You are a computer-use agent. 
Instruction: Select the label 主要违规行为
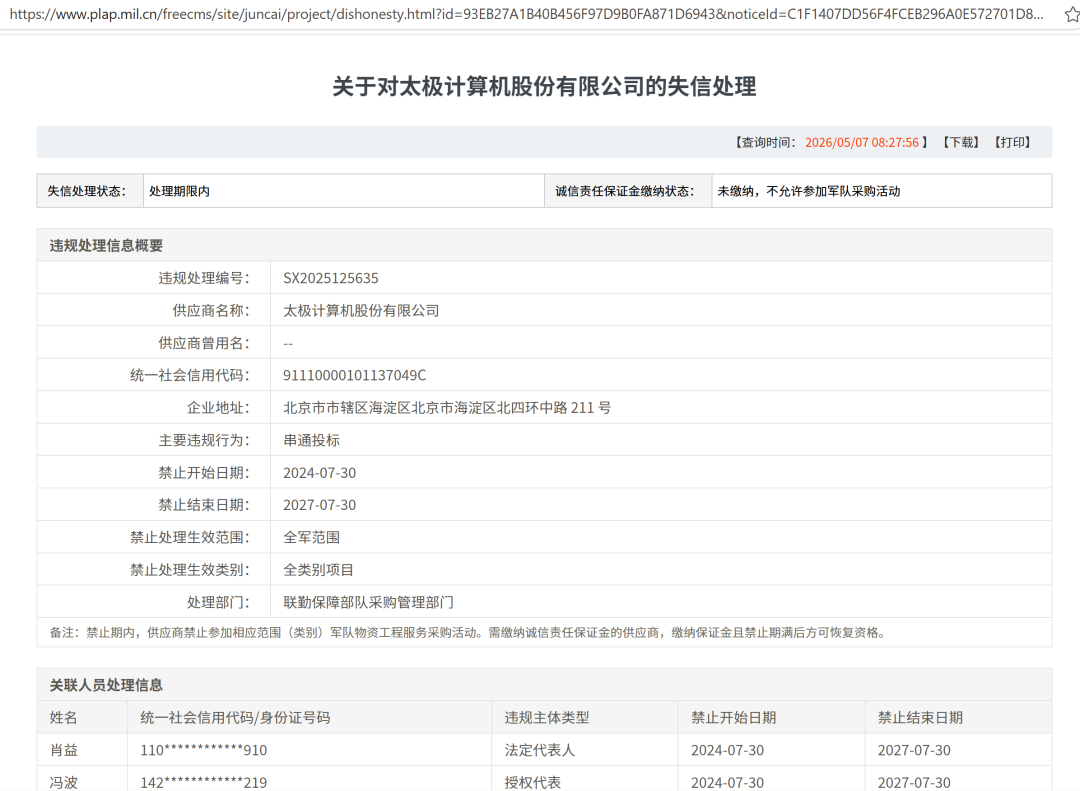click(x=204, y=440)
